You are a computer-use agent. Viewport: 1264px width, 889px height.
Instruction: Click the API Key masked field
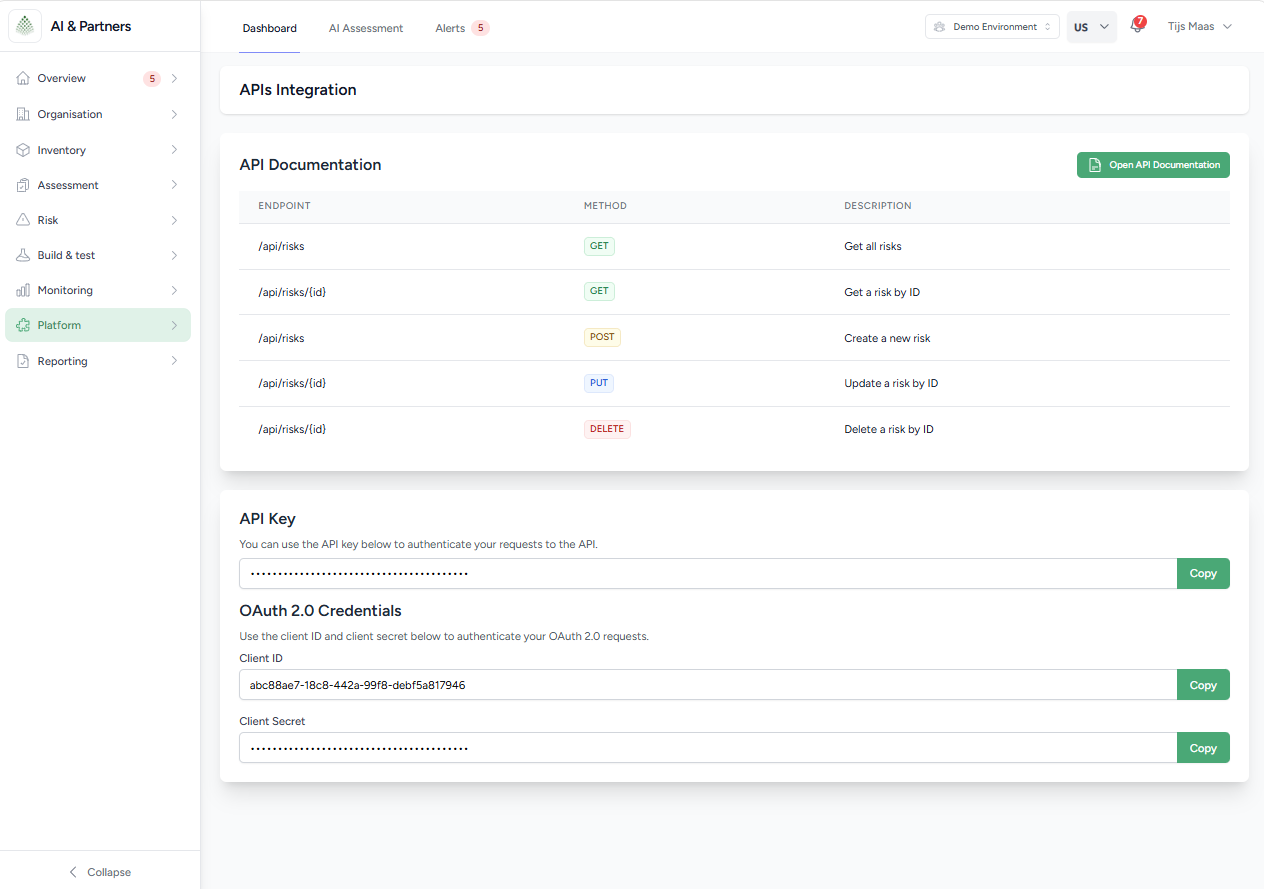[708, 573]
